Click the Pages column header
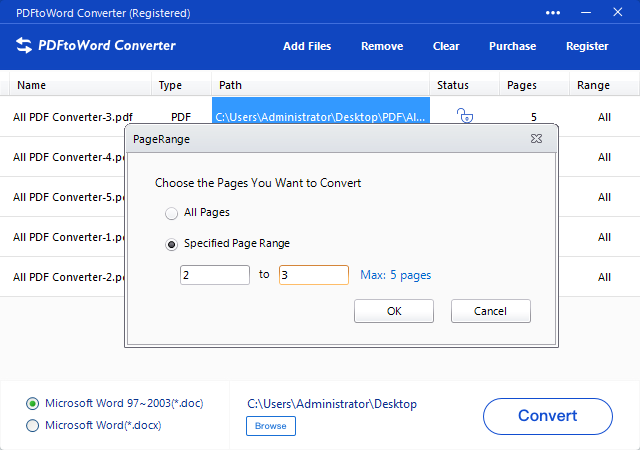 [x=534, y=85]
